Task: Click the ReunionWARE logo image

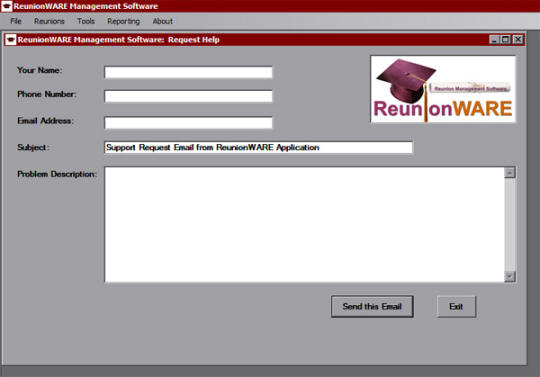Action: pyautogui.click(x=443, y=89)
